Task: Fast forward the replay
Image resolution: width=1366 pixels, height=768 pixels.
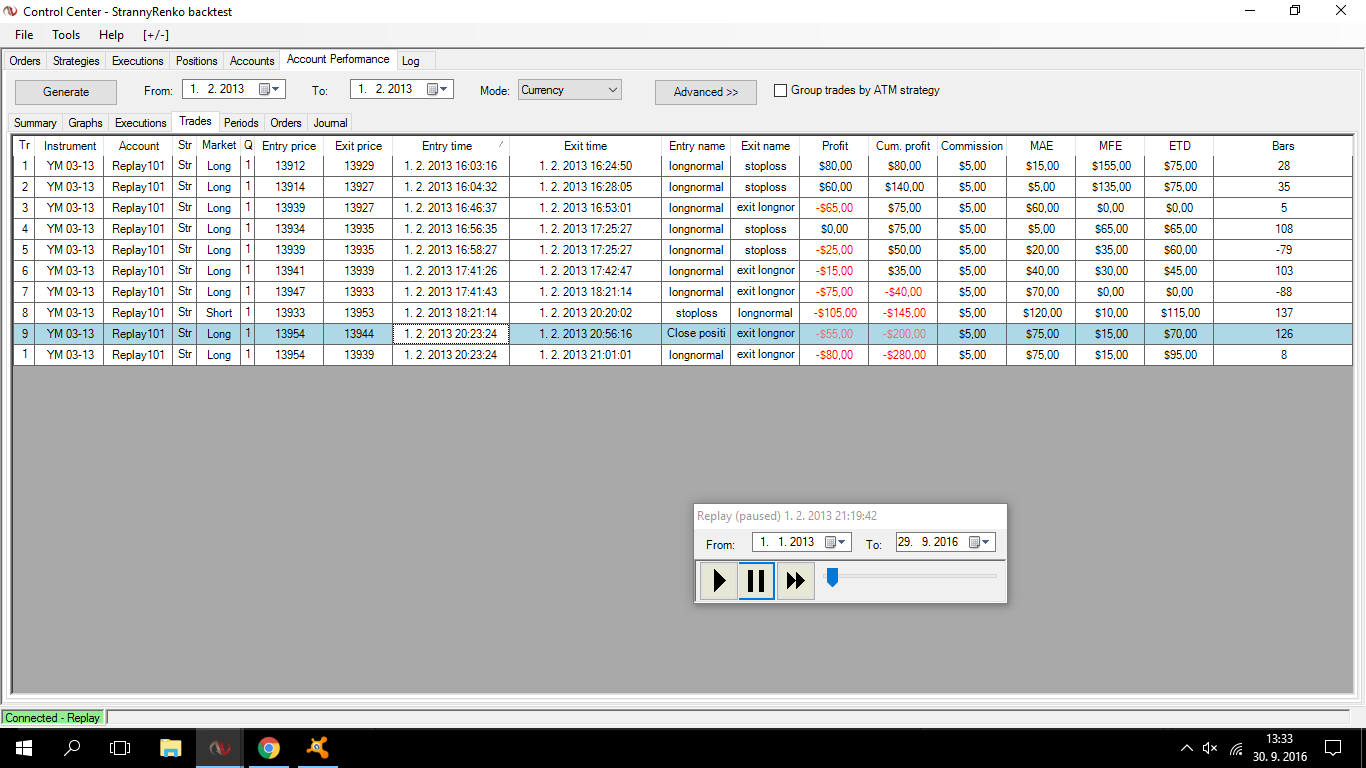Action: point(796,581)
